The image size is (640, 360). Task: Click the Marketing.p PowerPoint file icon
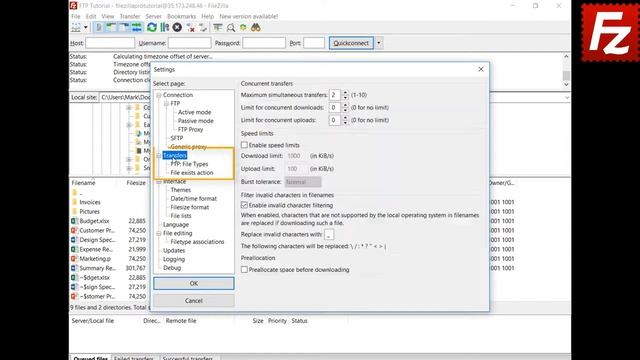tap(74, 258)
